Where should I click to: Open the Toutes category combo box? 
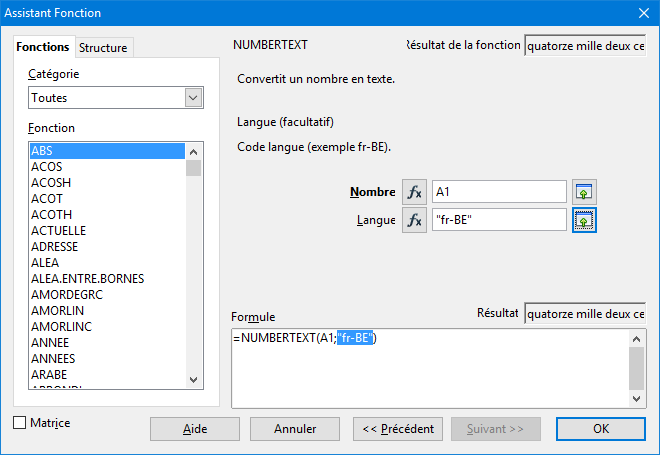click(116, 98)
